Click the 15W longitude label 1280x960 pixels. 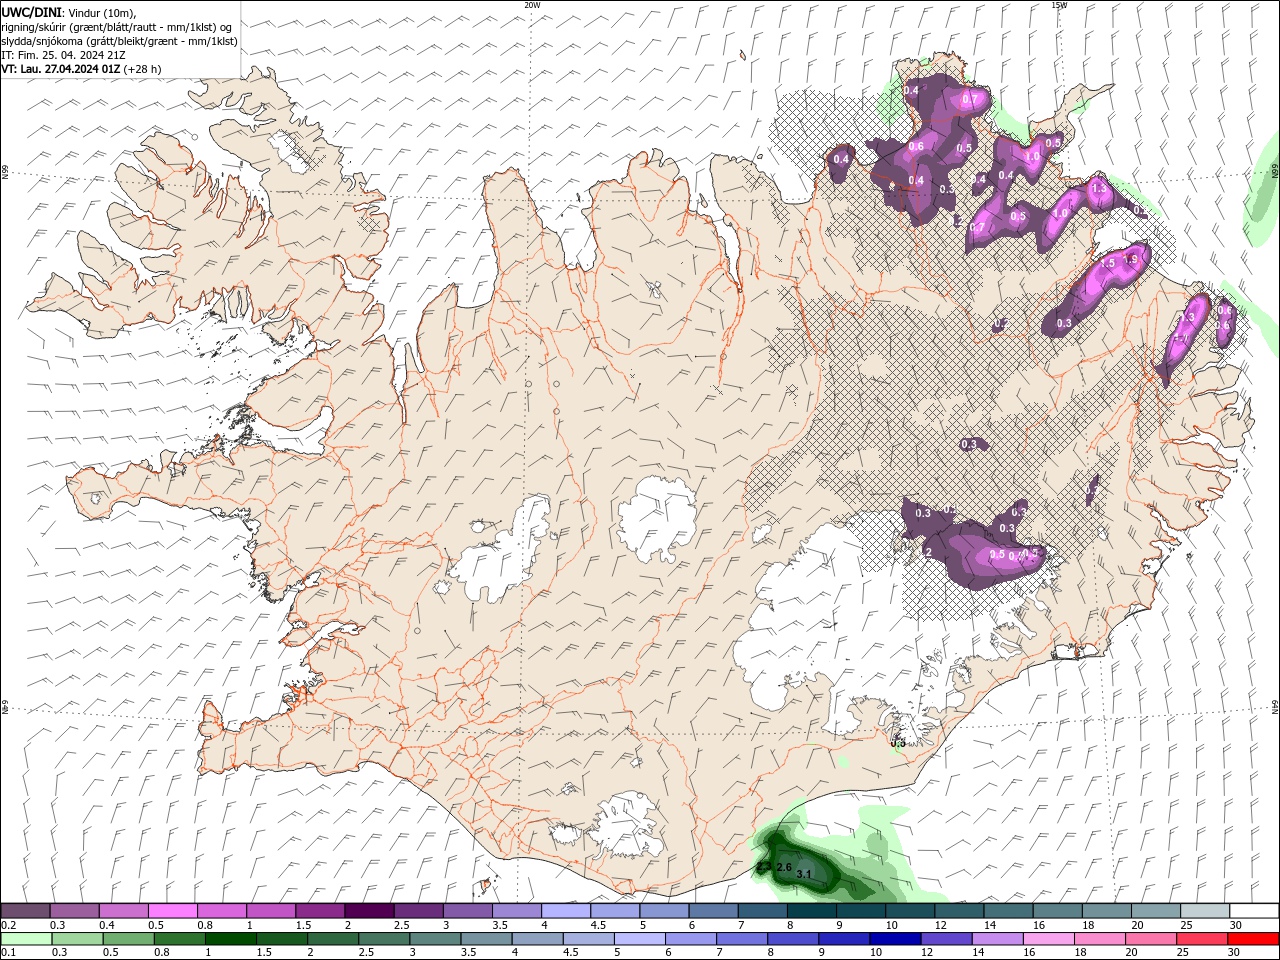(x=1059, y=5)
